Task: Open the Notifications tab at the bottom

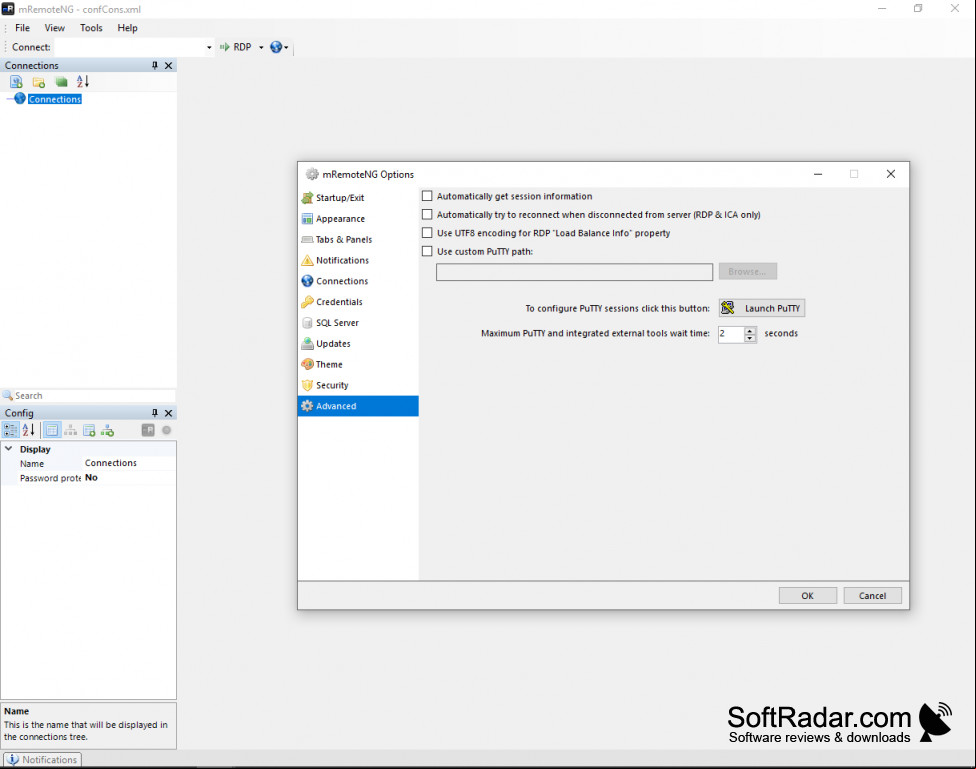Action: (42, 760)
